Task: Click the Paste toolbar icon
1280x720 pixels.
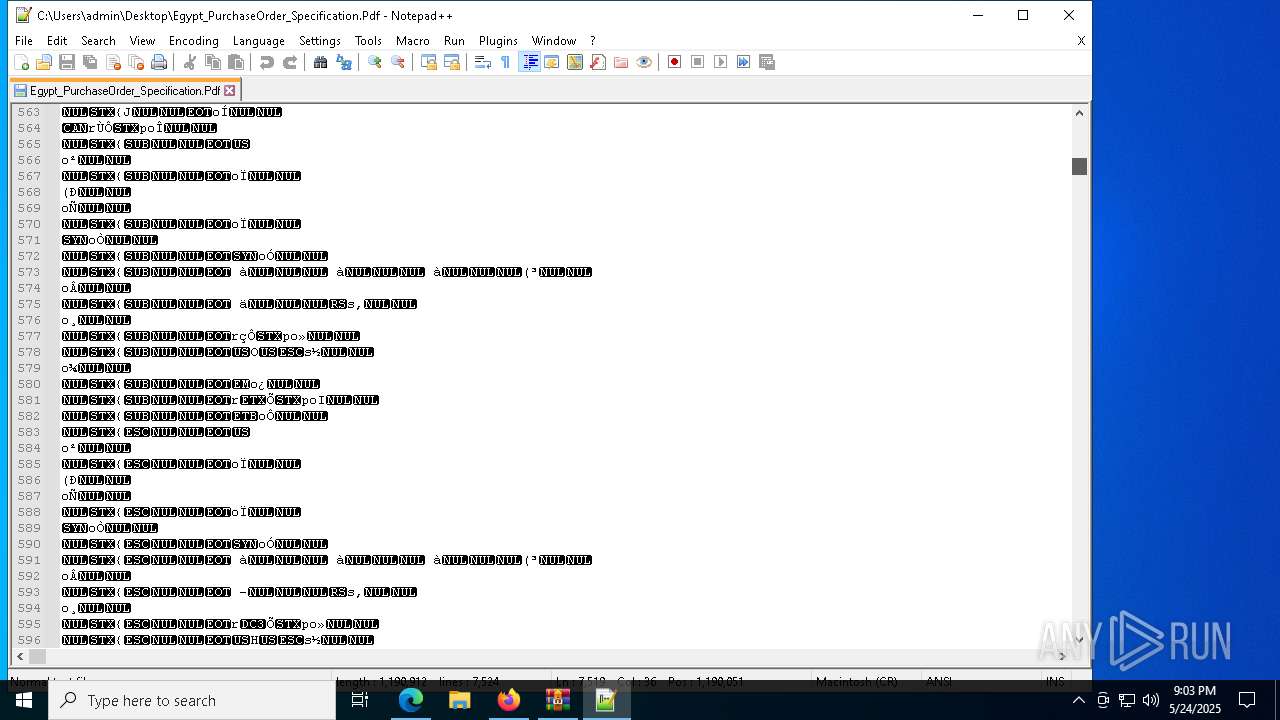Action: (x=236, y=62)
